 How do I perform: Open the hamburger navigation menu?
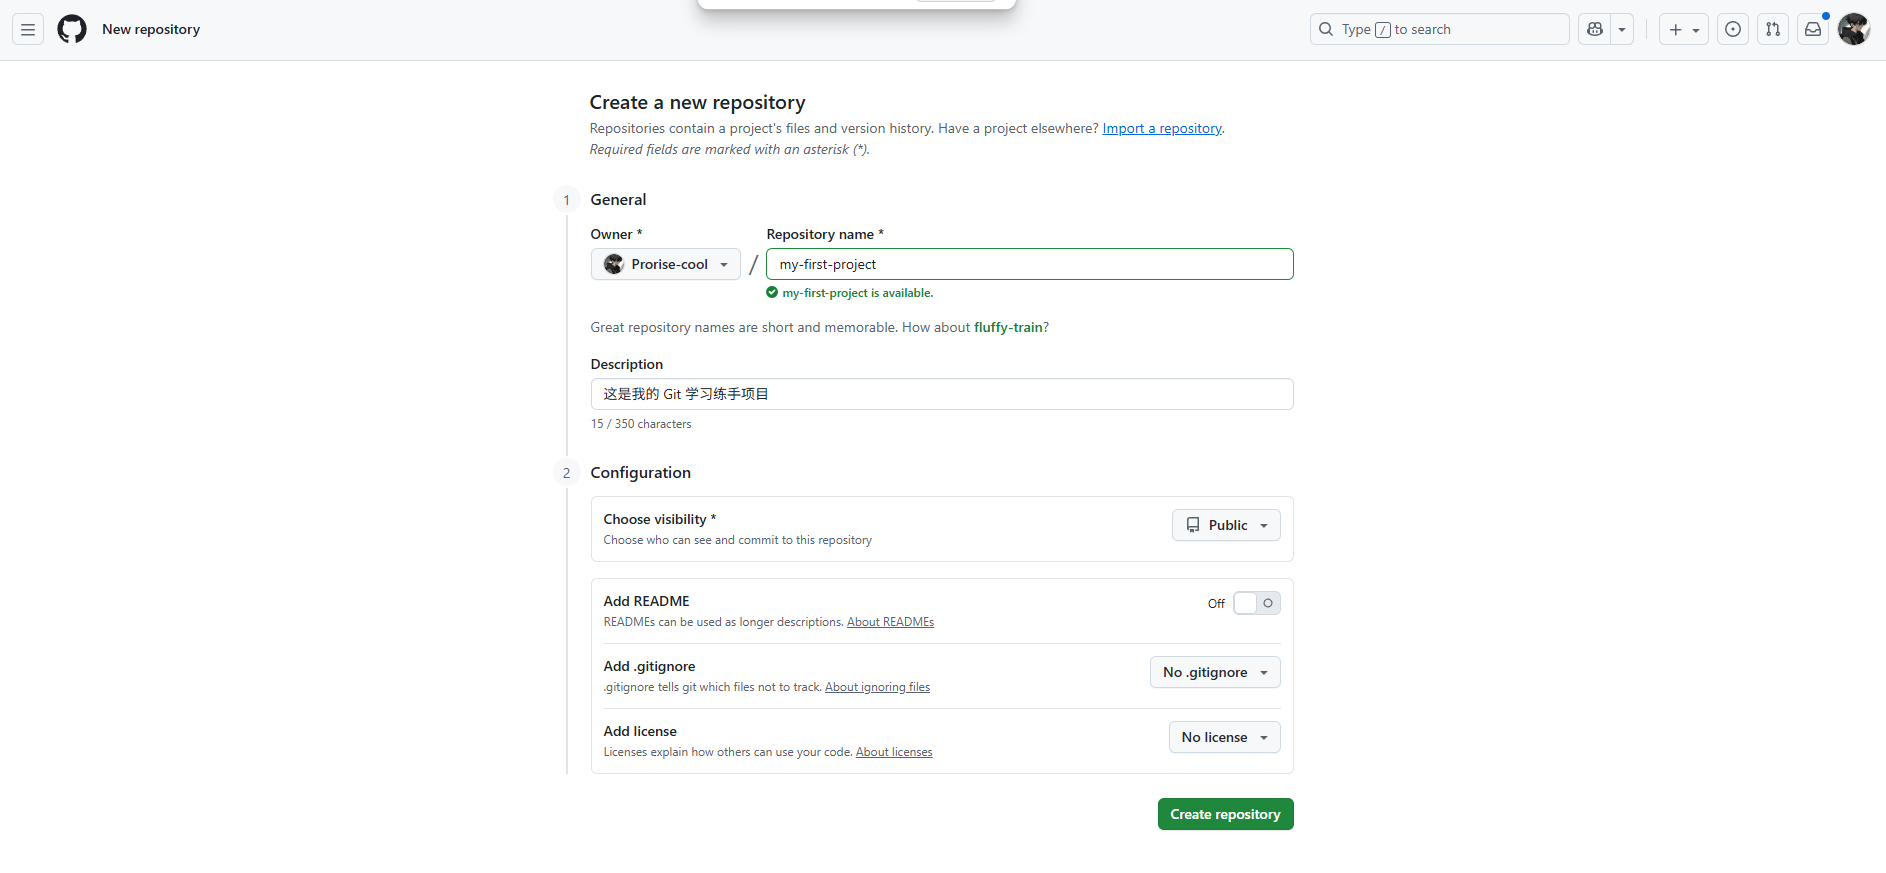point(28,30)
